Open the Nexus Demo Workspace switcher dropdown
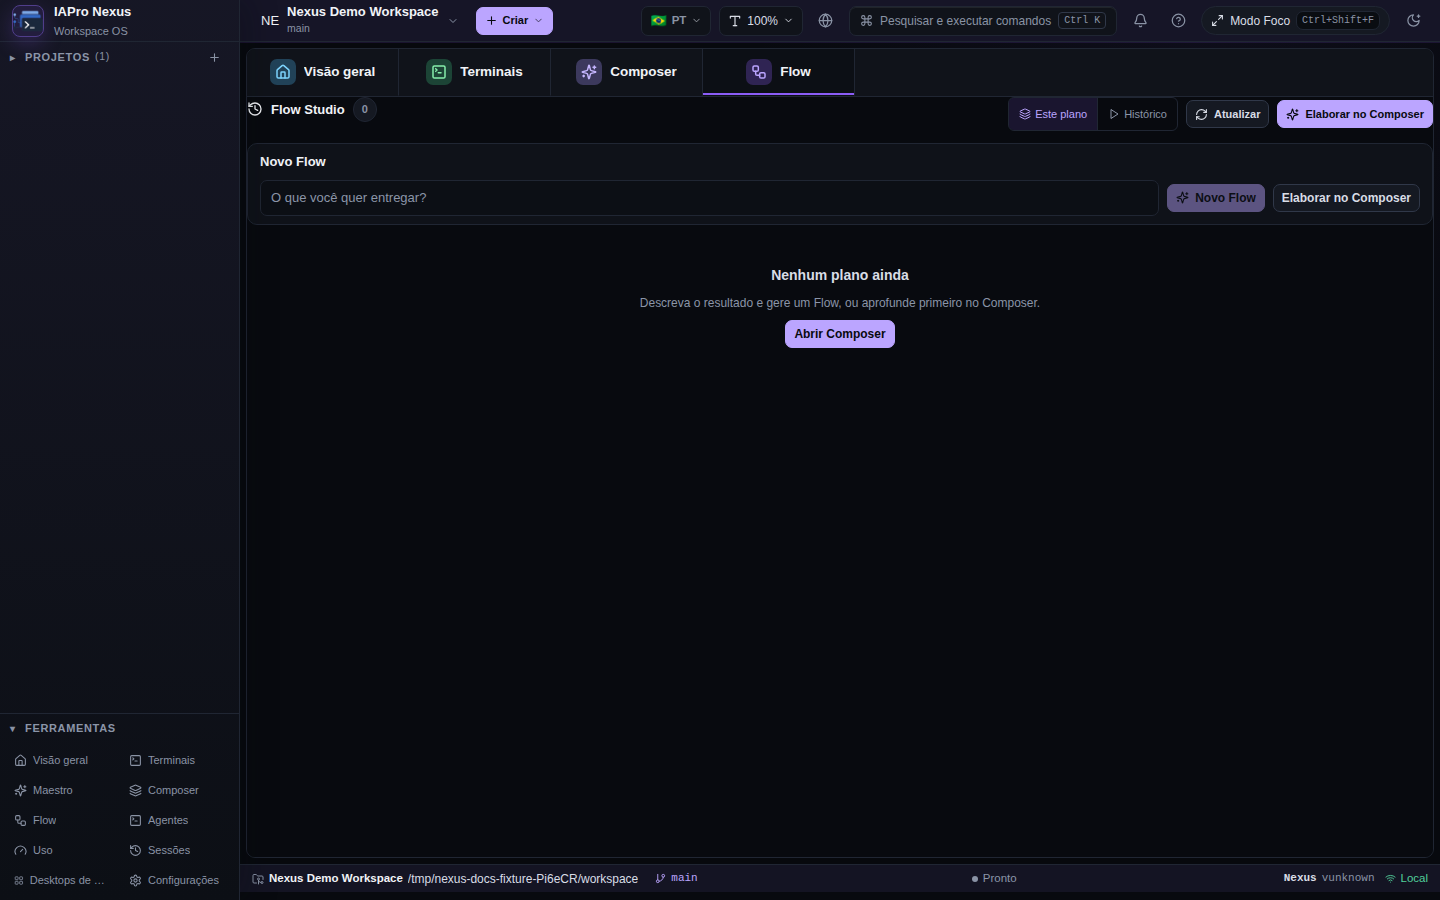 (358, 21)
